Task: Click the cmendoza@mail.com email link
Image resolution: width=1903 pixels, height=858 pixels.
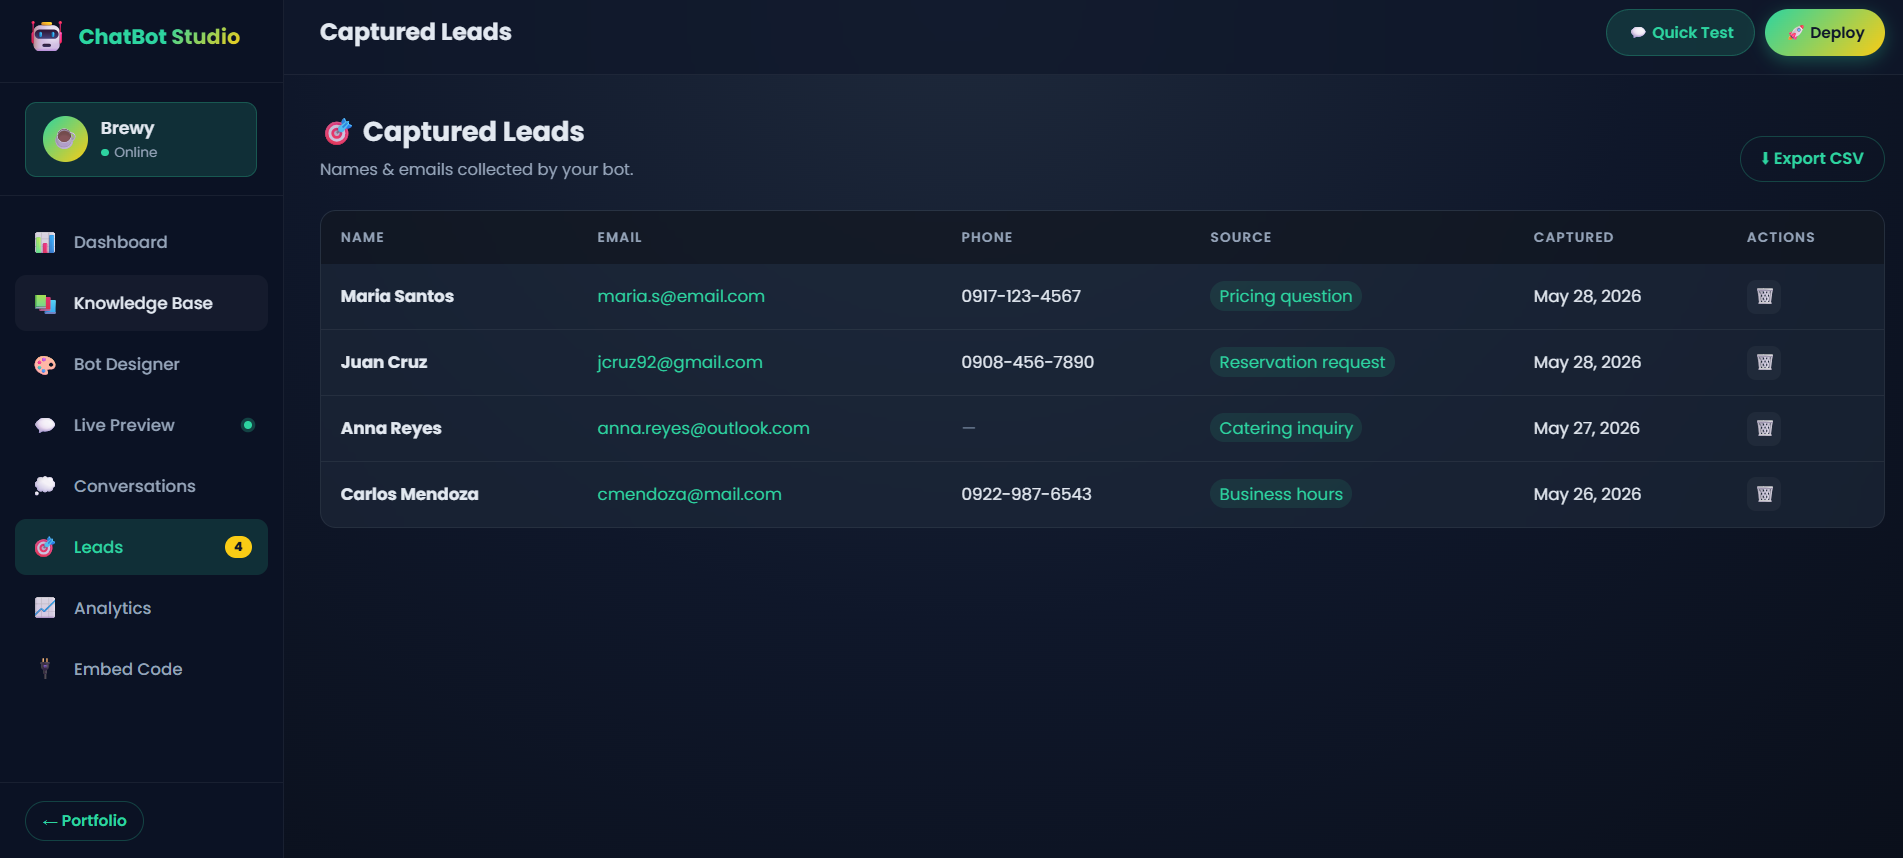Action: [689, 494]
